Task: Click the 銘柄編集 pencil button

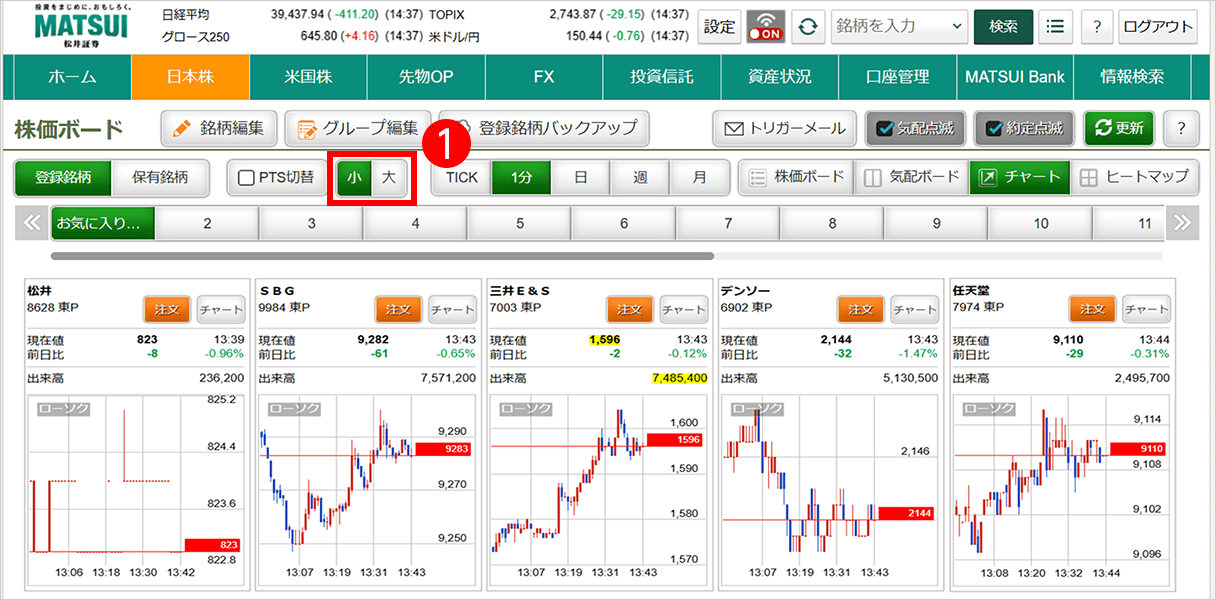Action: pos(219,128)
